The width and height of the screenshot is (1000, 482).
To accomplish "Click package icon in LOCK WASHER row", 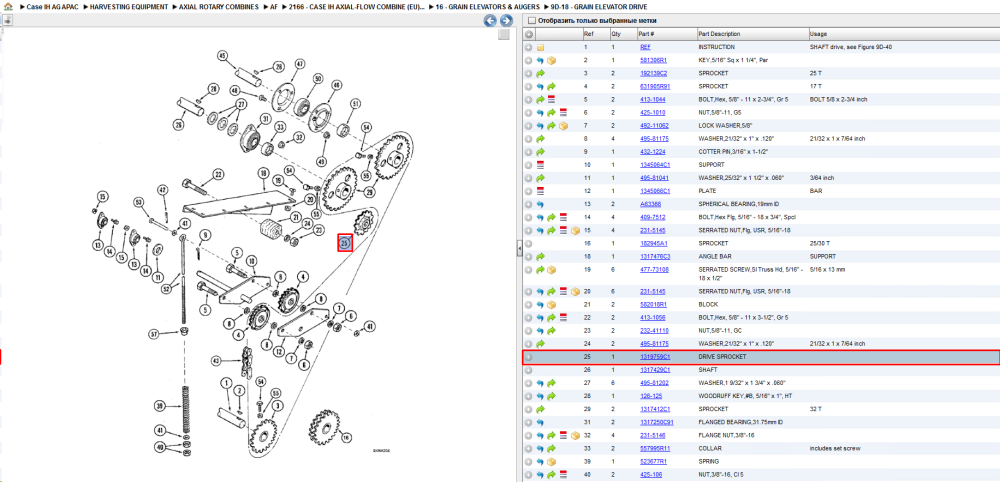I will coord(563,126).
